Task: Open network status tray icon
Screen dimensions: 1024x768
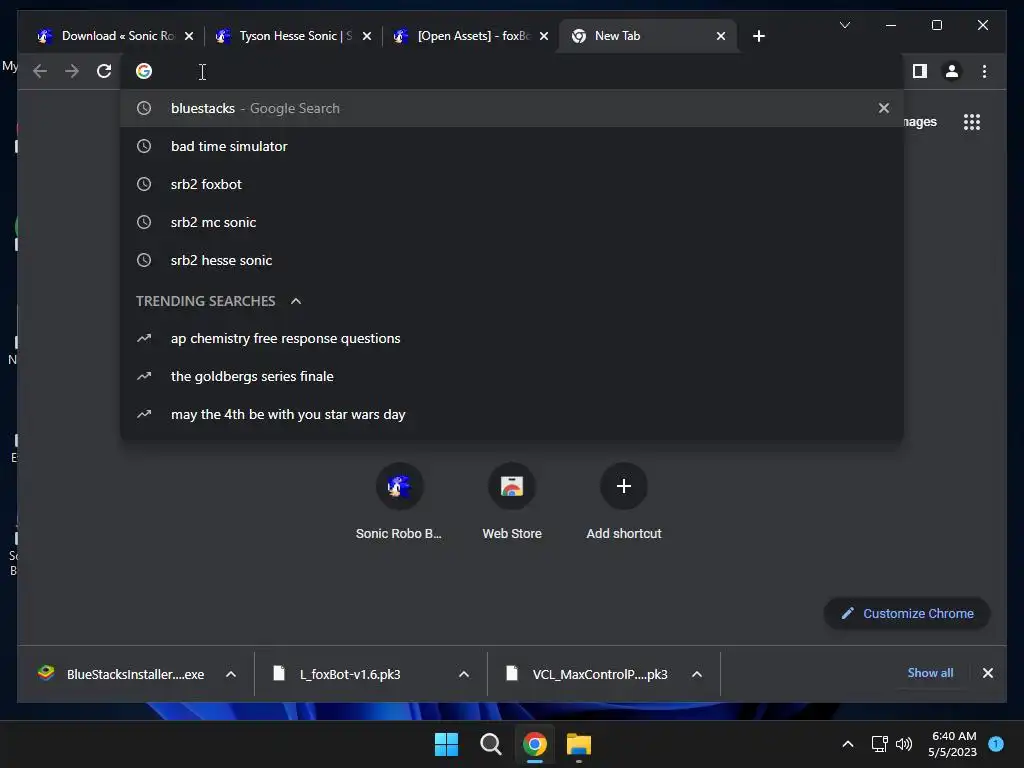Action: coord(880,744)
